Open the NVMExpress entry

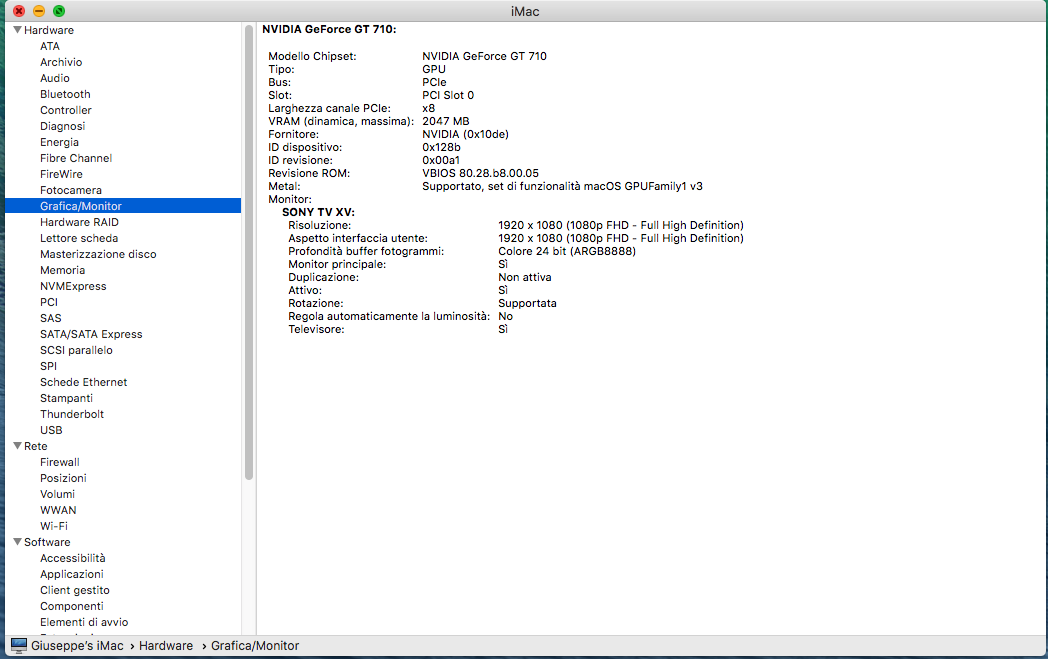(73, 286)
